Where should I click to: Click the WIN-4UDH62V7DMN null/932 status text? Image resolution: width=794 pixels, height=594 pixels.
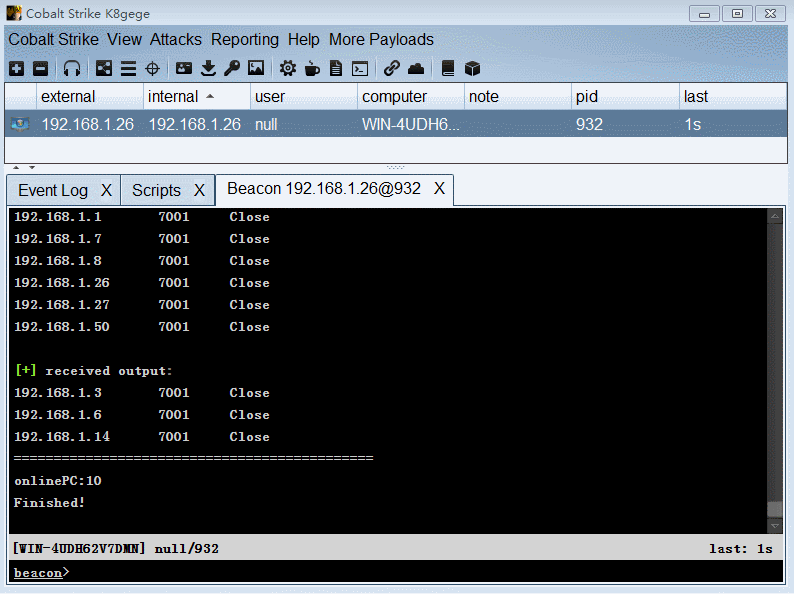pyautogui.click(x=115, y=548)
